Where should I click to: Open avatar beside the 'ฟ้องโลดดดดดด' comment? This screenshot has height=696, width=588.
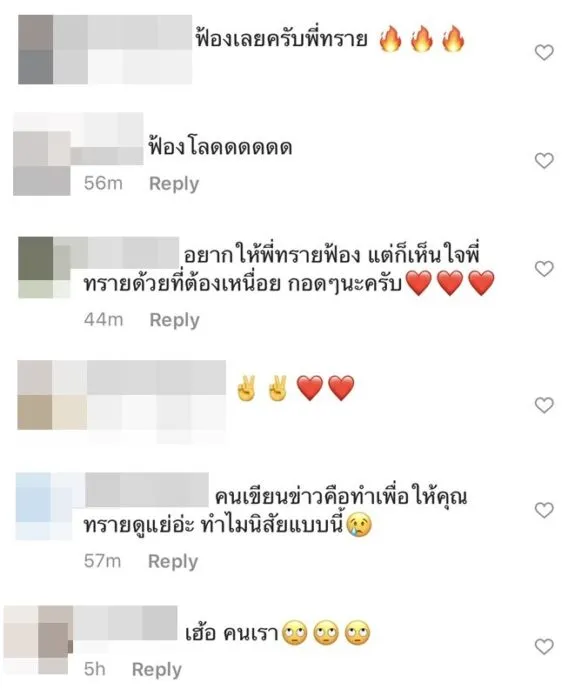tap(42, 163)
